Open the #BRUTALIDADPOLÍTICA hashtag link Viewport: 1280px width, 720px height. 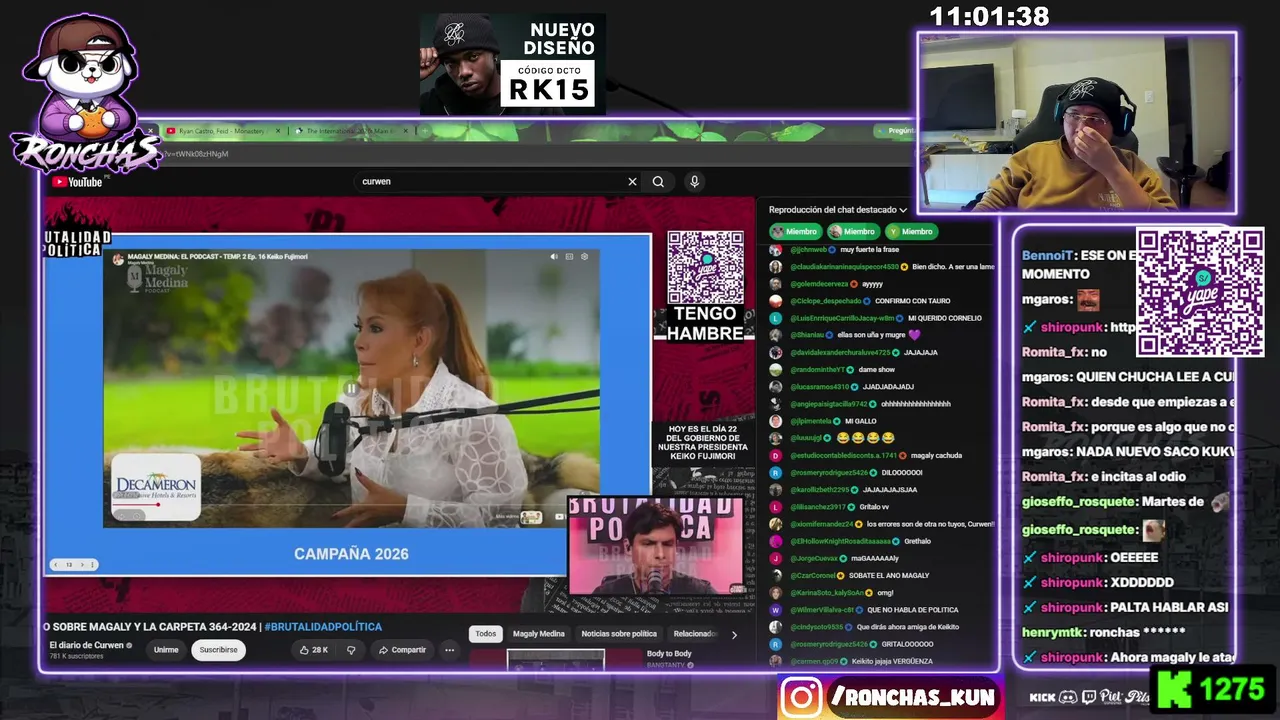[323, 627]
